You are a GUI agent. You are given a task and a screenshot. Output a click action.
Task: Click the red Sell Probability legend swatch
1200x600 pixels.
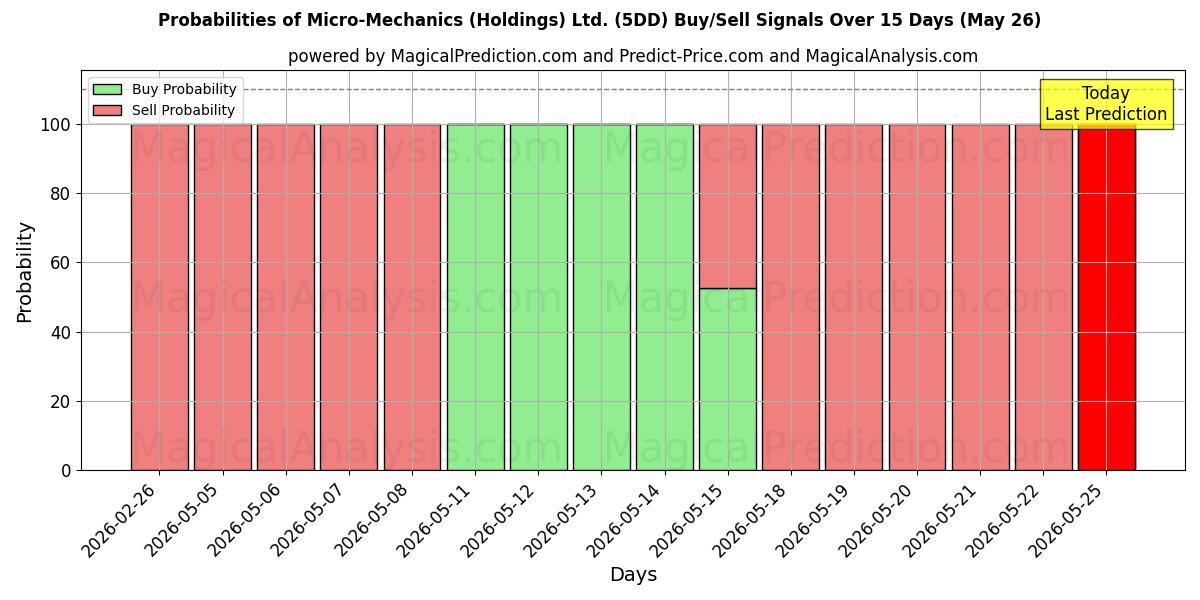tap(107, 111)
